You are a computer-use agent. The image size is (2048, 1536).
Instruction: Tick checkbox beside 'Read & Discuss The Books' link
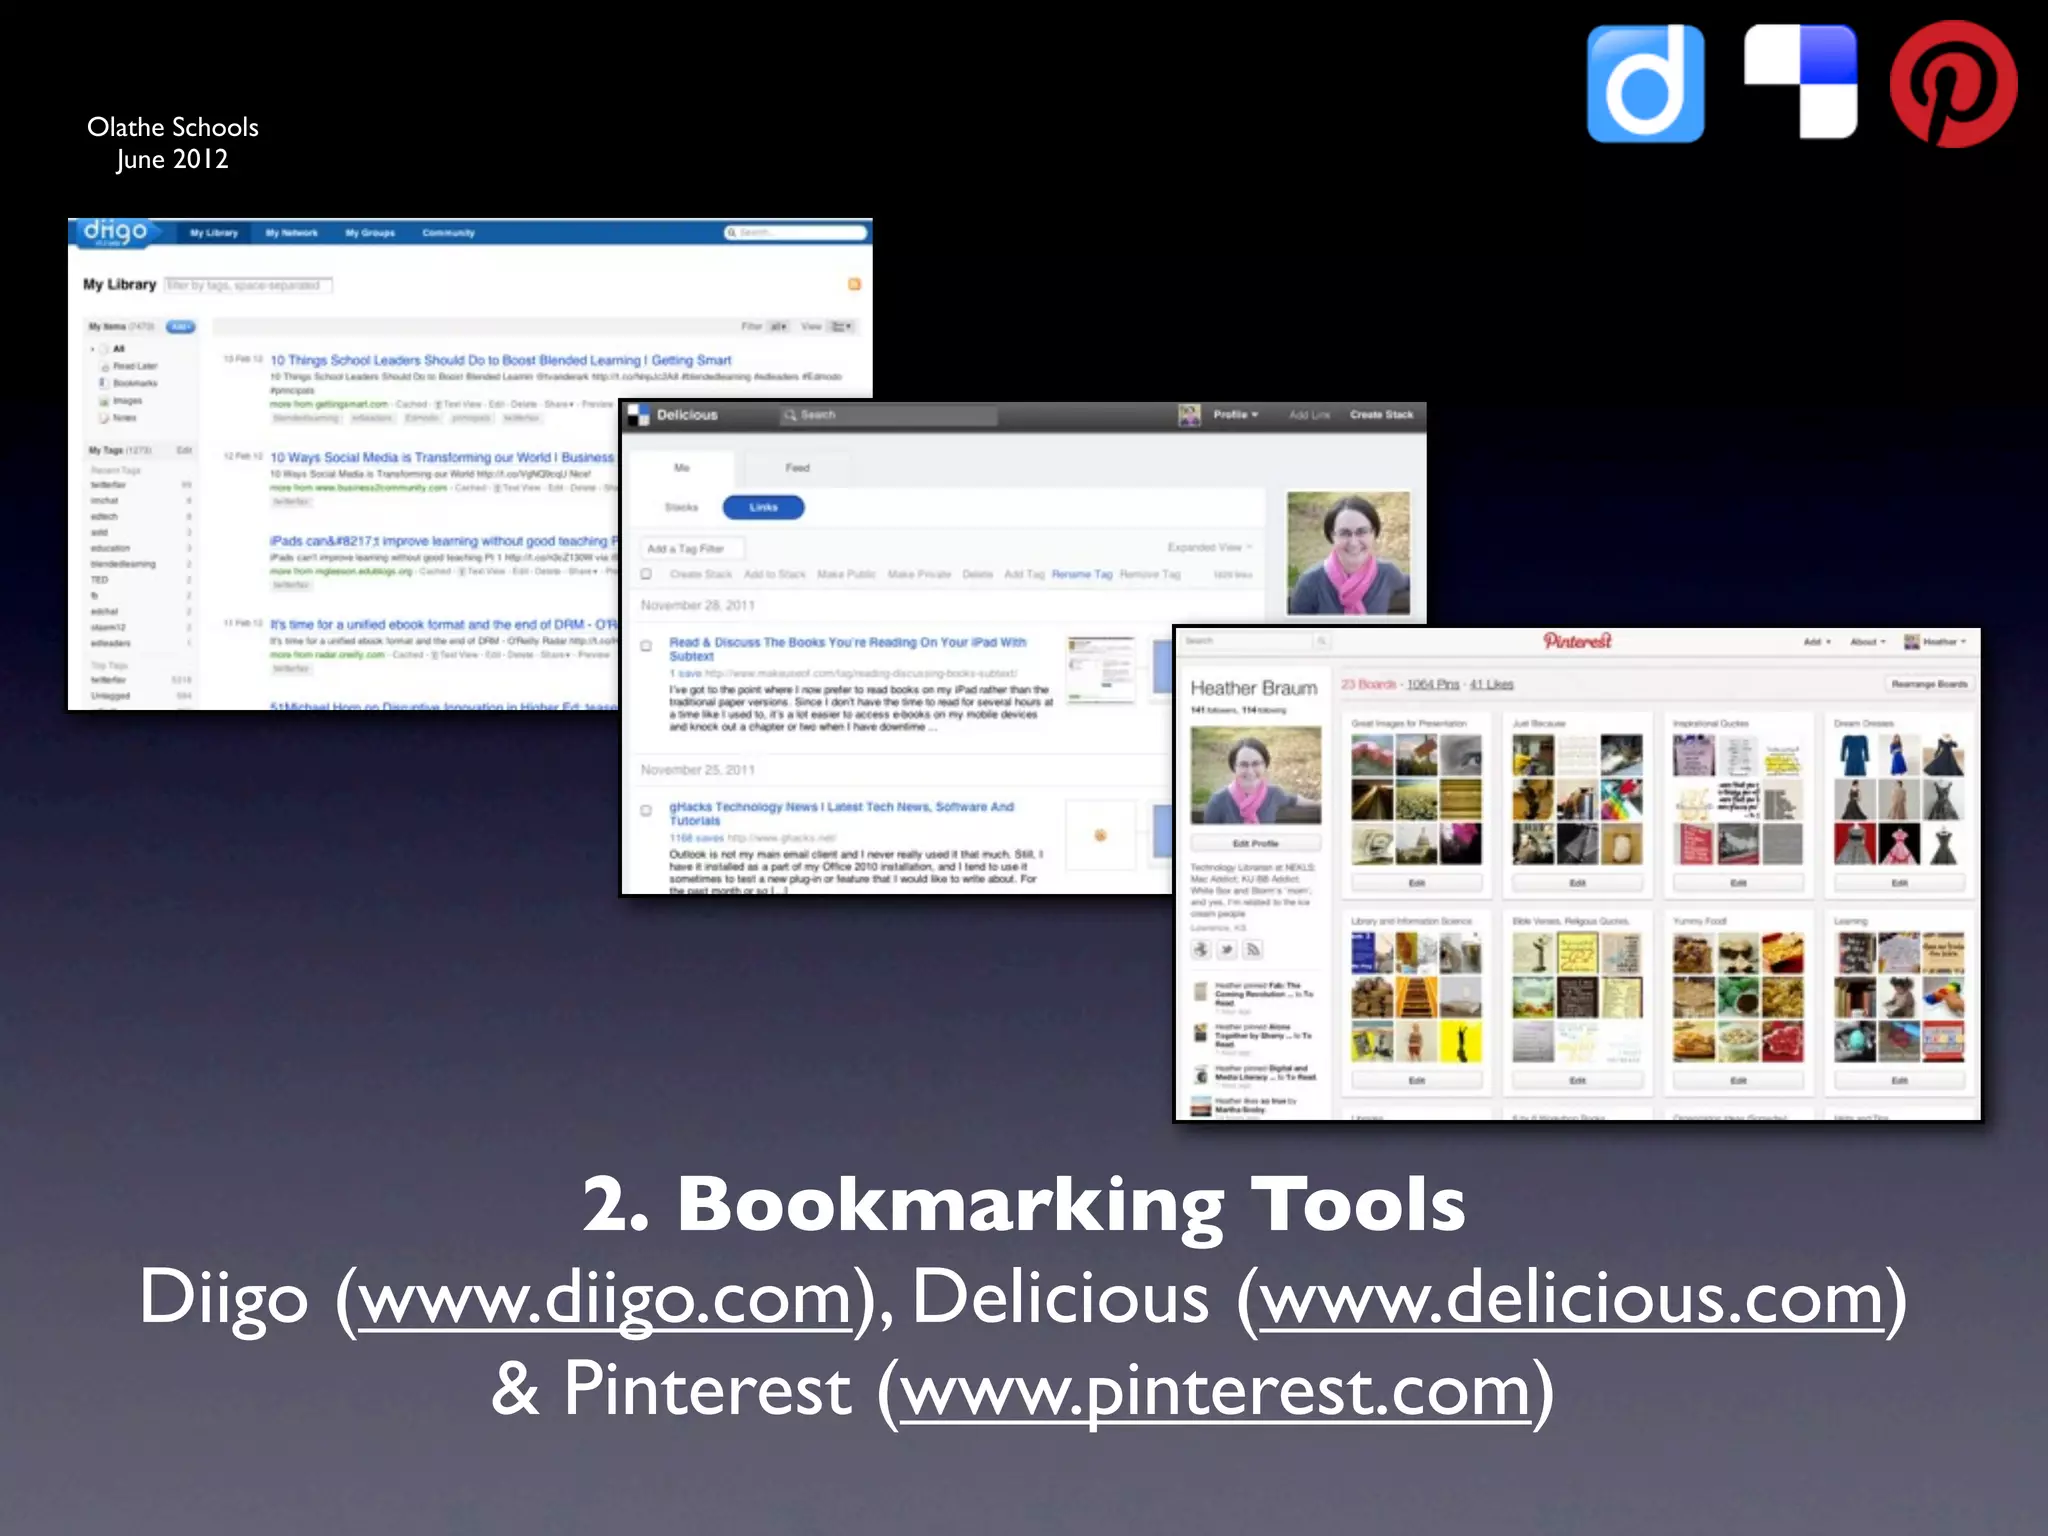point(646,646)
